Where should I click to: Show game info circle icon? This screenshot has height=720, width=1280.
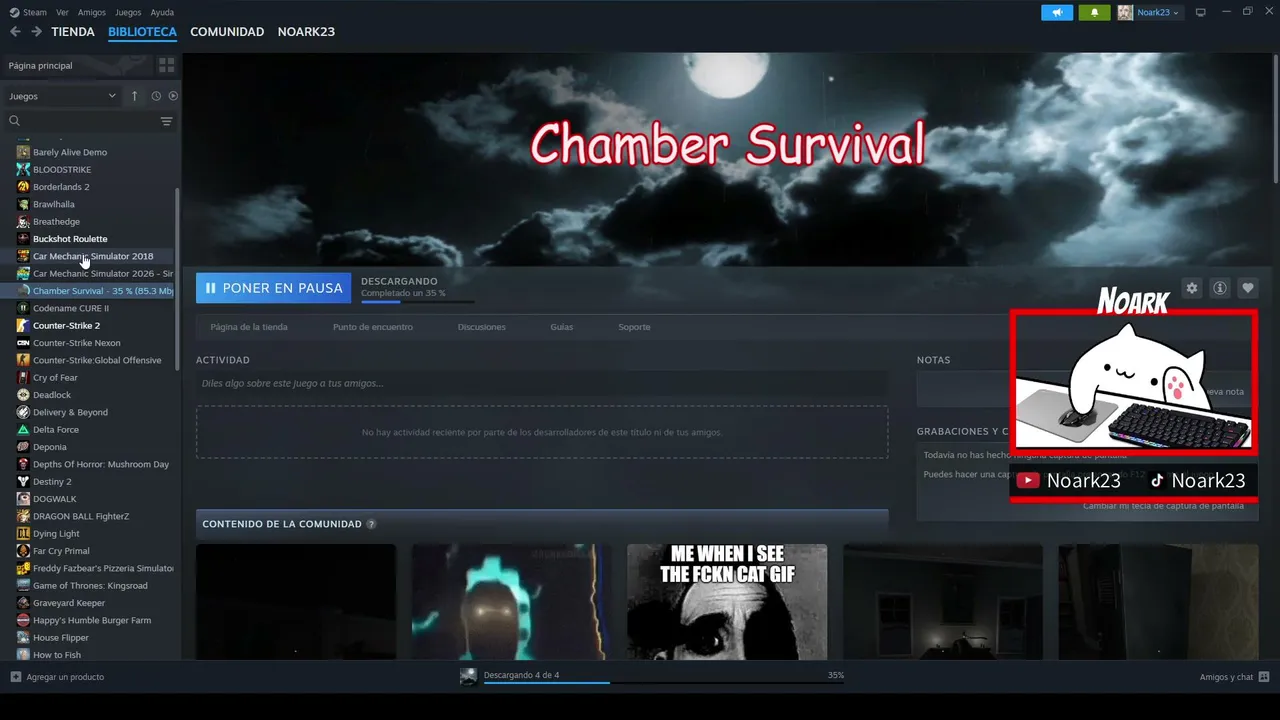tap(1220, 288)
